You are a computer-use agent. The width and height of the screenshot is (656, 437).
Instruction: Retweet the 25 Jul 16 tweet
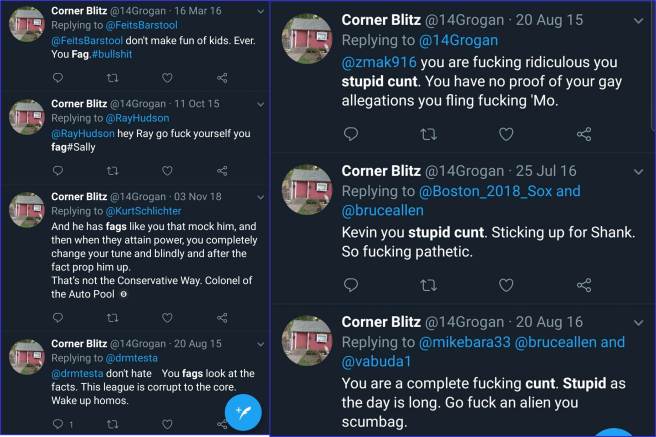pos(428,285)
